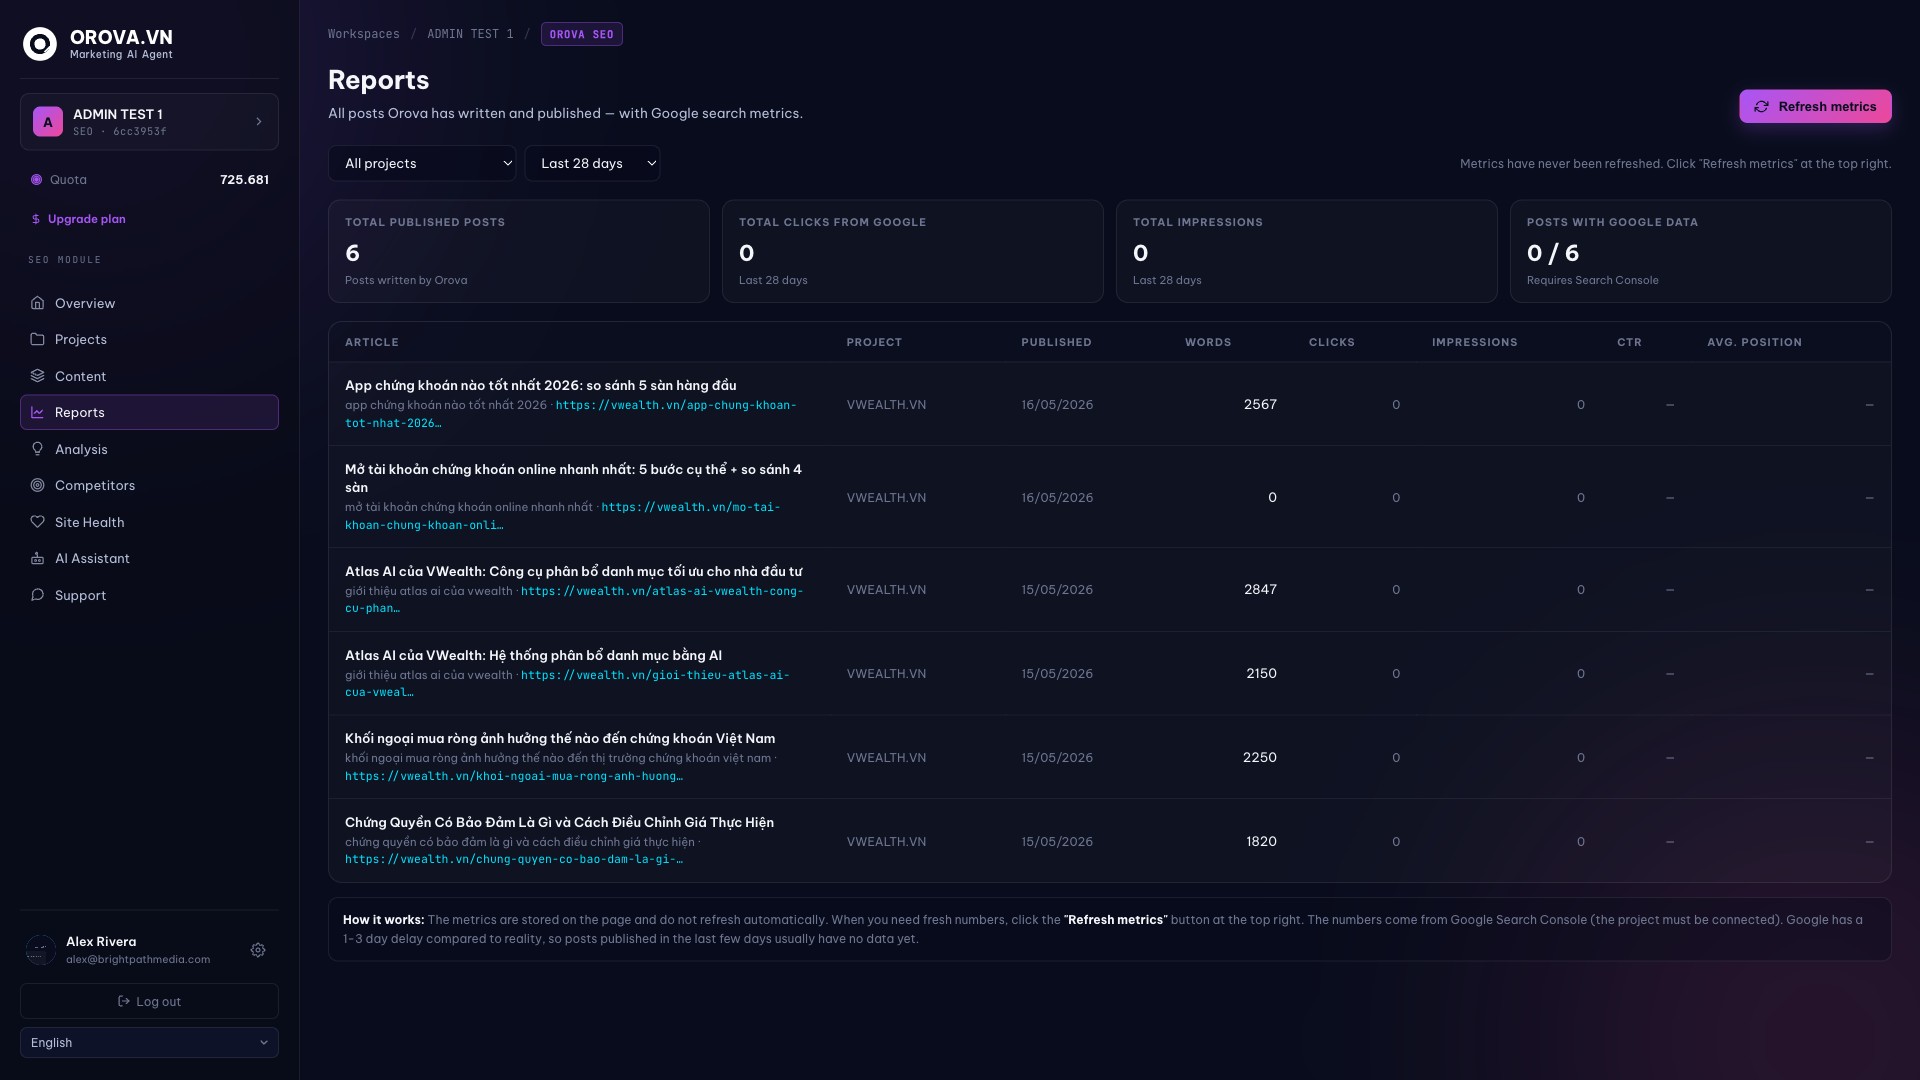Click the OROVA SEO breadcrumb badge
Image resolution: width=1920 pixels, height=1080 pixels.
(582, 34)
